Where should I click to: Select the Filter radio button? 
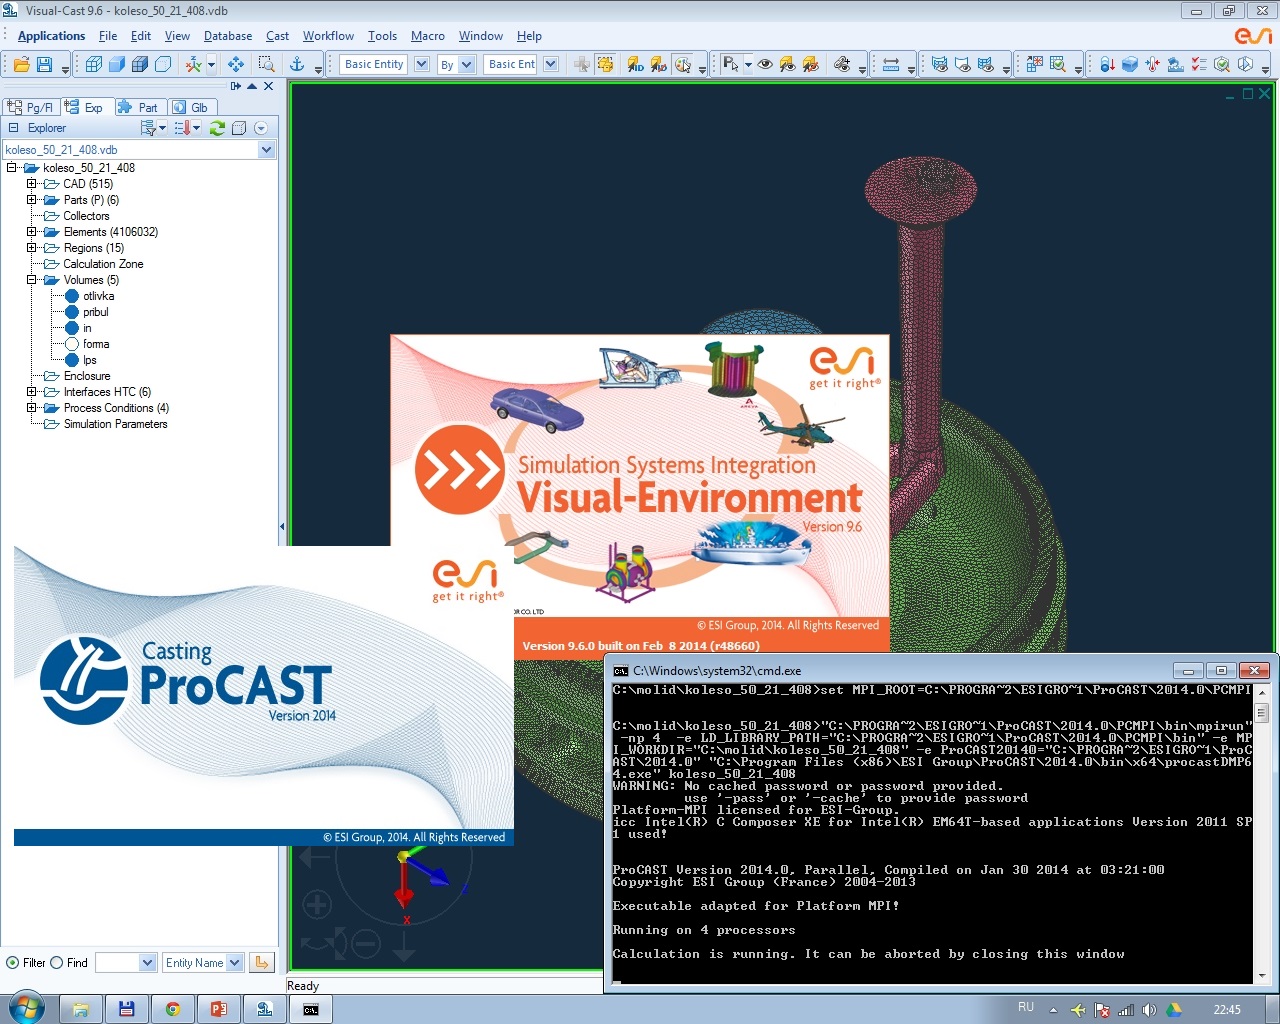(x=13, y=963)
